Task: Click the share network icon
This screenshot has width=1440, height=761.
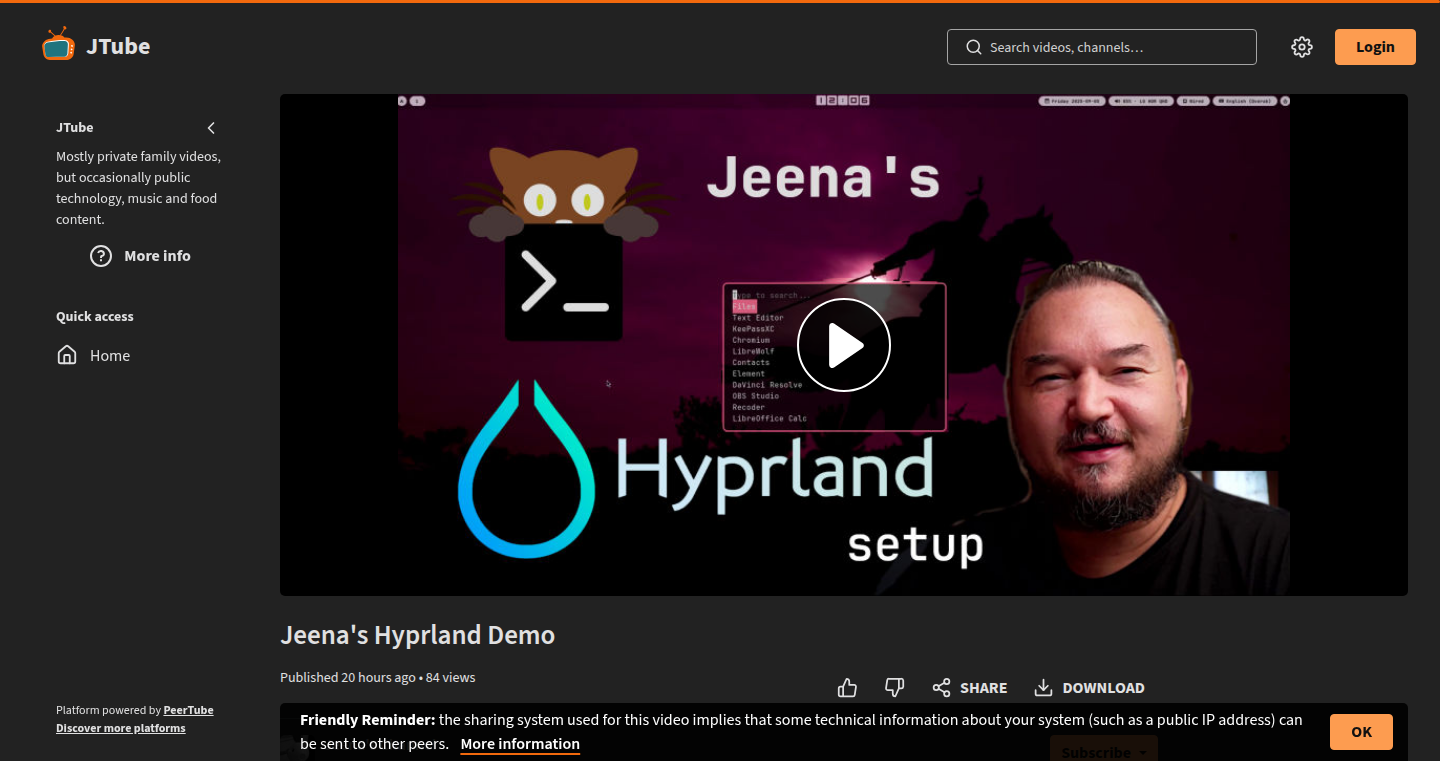Action: [x=941, y=688]
